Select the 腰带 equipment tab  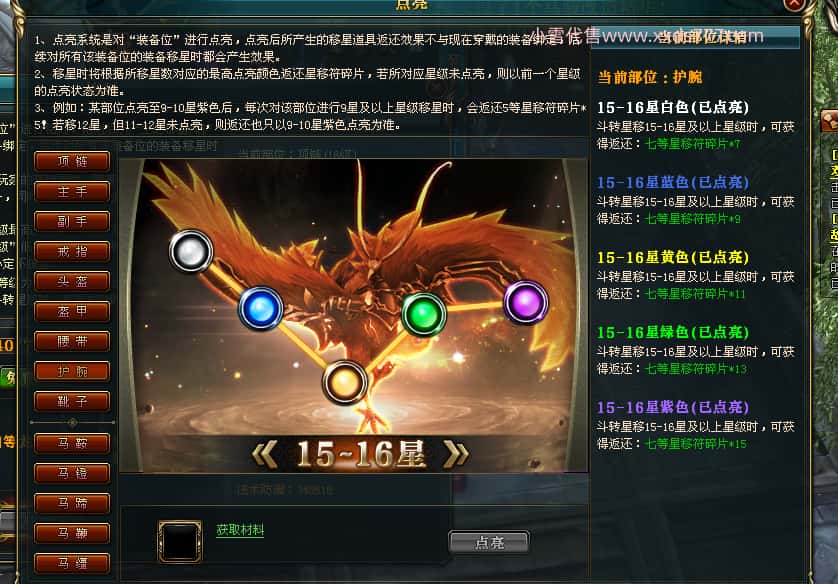click(x=72, y=341)
